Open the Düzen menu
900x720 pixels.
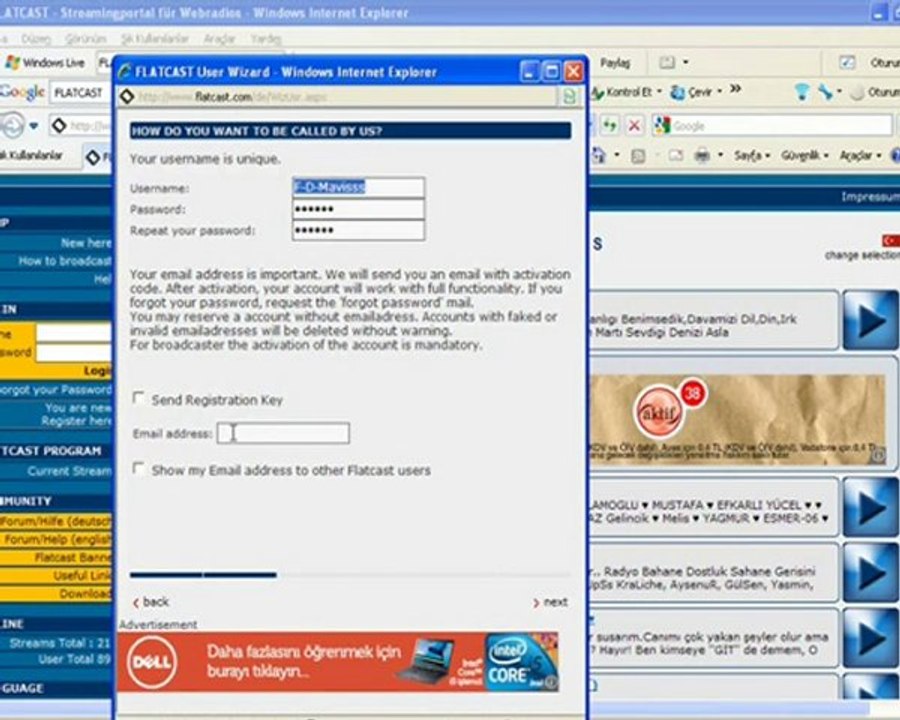36,38
